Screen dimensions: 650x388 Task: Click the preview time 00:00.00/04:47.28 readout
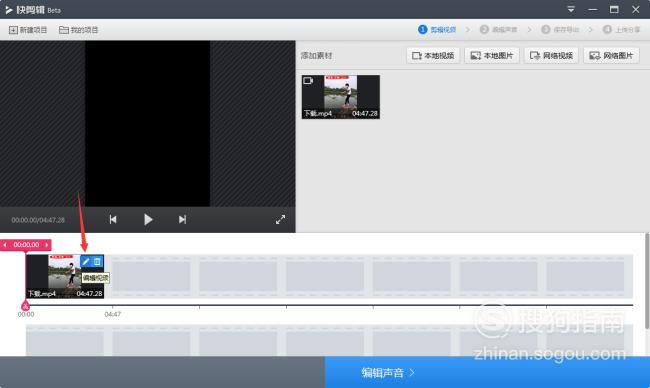click(38, 220)
